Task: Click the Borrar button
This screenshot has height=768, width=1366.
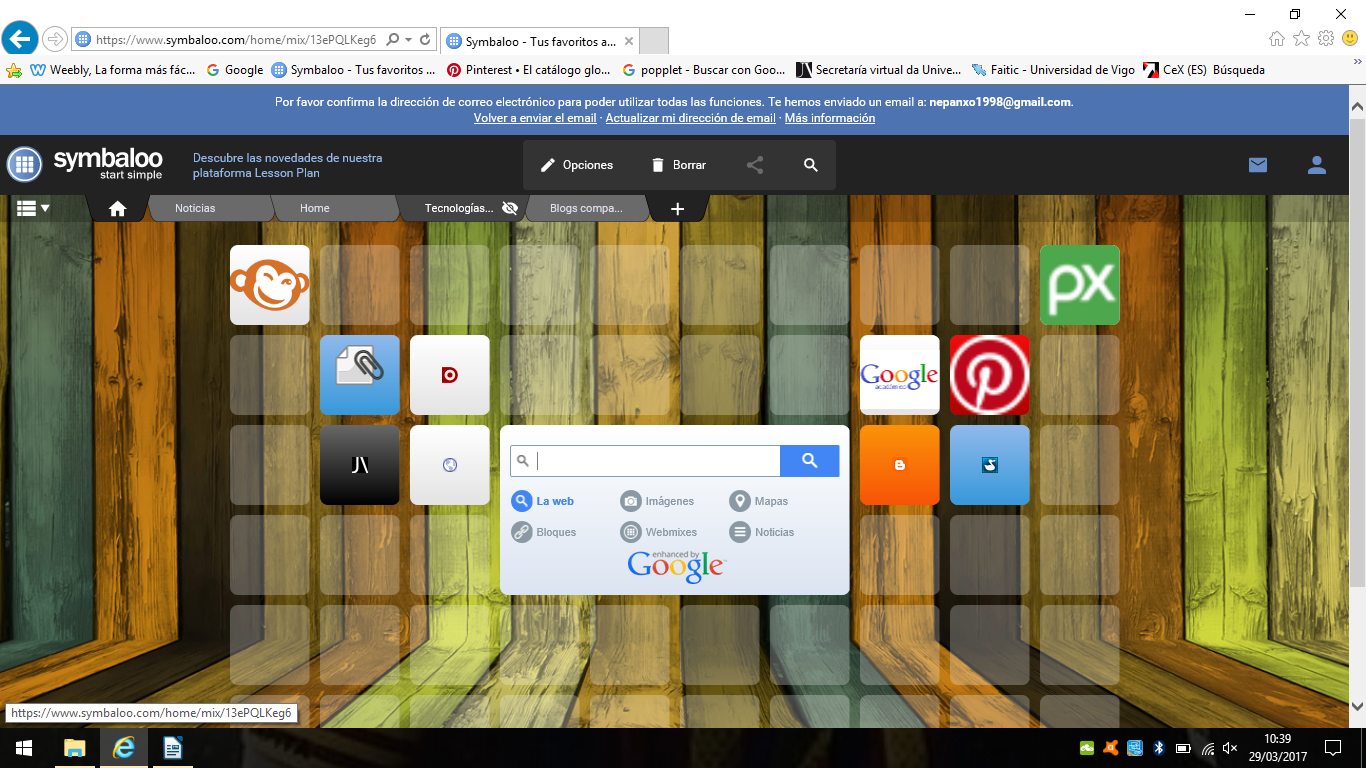Action: (678, 165)
